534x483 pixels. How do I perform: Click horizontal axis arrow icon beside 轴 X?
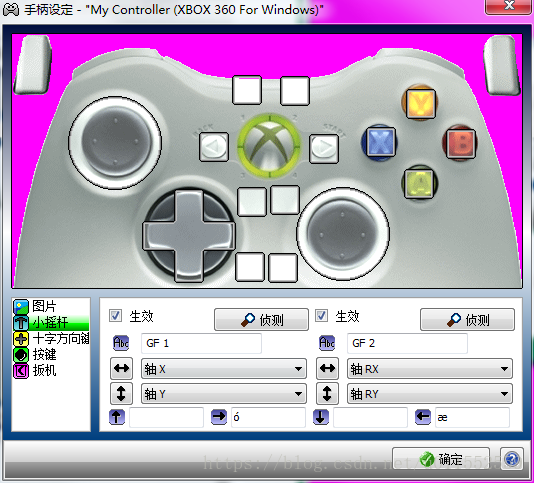121,368
